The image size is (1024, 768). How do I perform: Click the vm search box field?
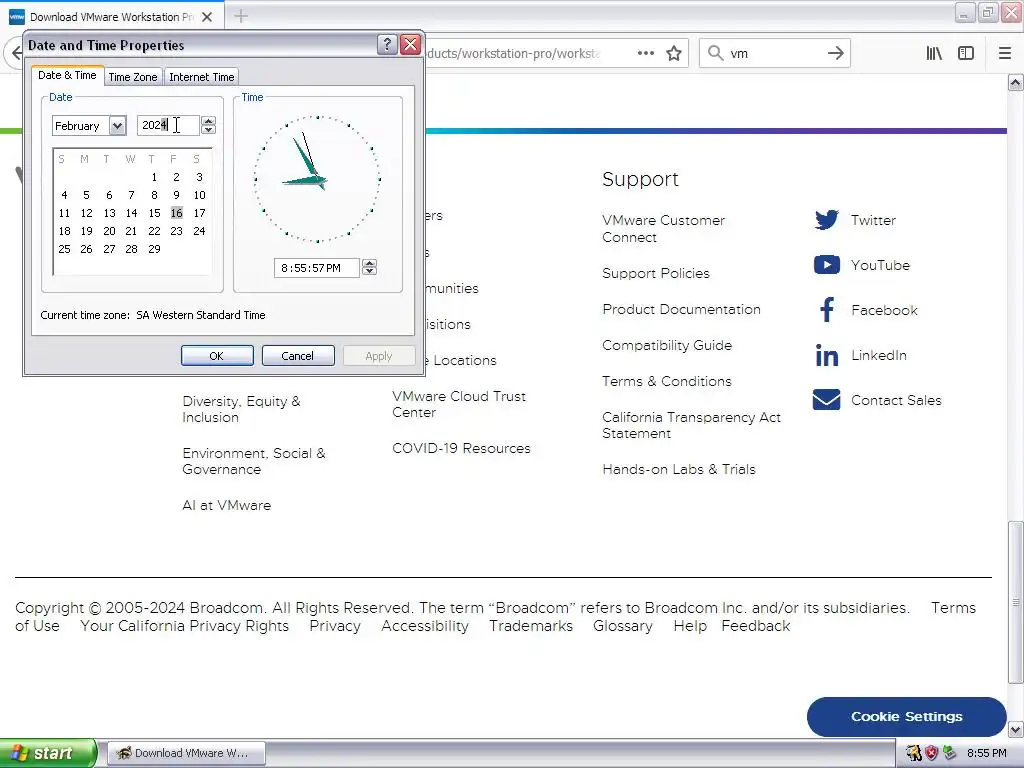774,54
